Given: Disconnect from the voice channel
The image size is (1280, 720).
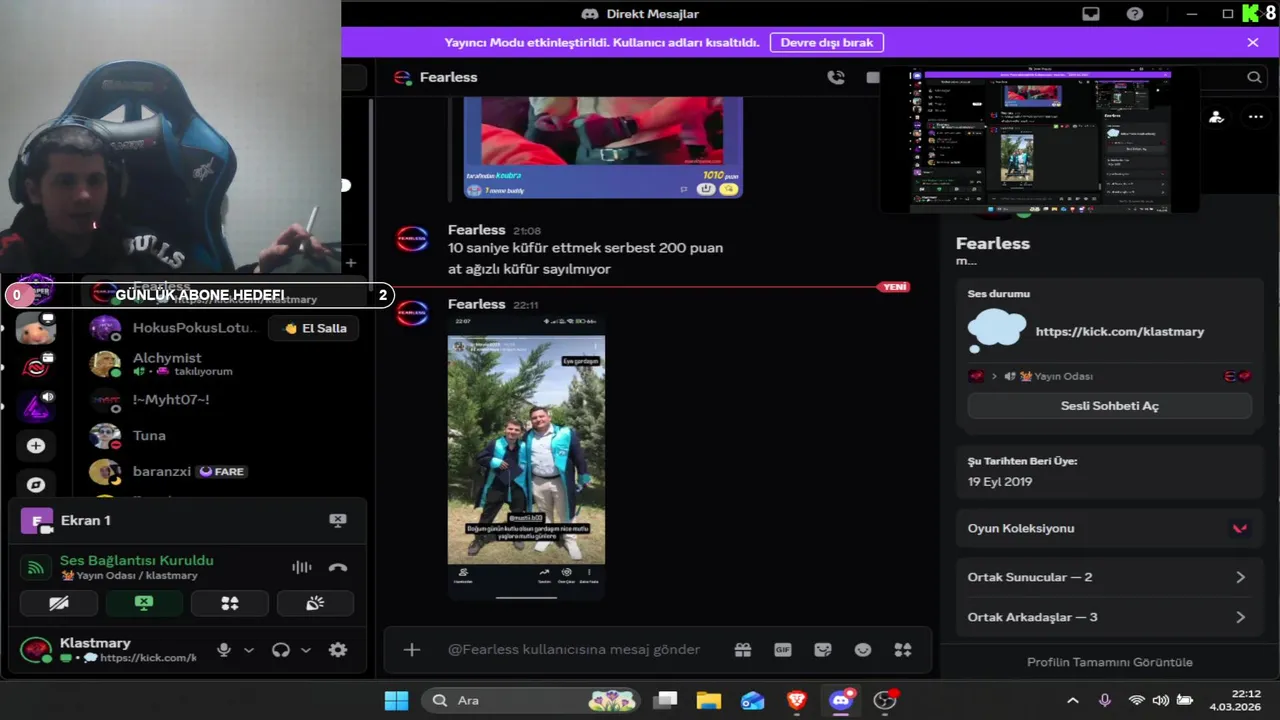Looking at the screenshot, I should (x=338, y=567).
